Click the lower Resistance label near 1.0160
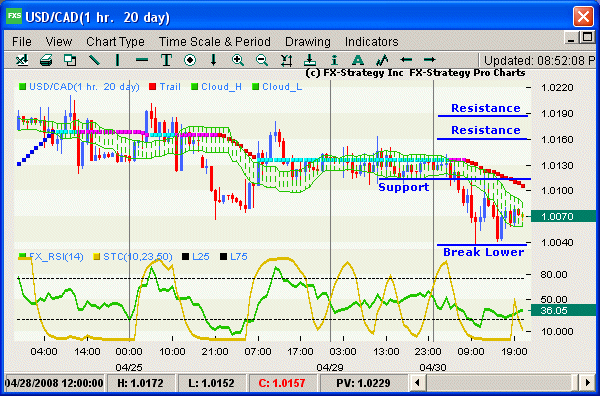The height and width of the screenshot is (396, 600). (x=486, y=130)
